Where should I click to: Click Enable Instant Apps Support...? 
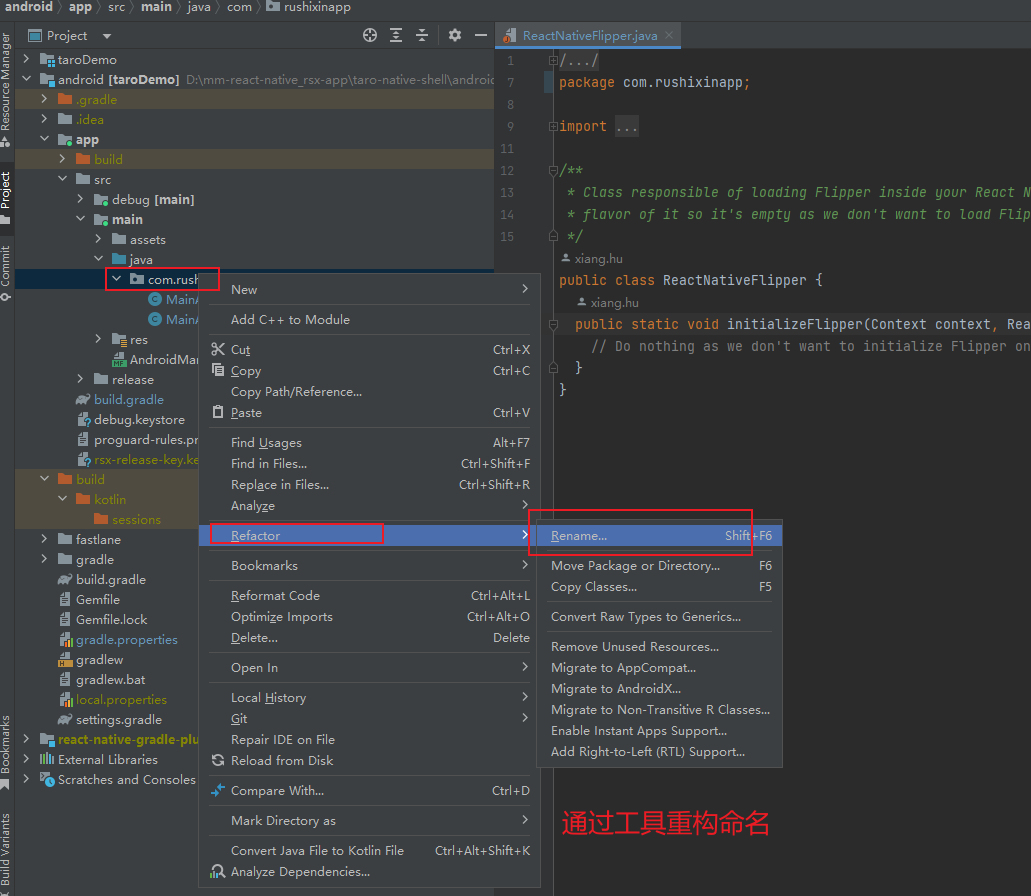[659, 730]
